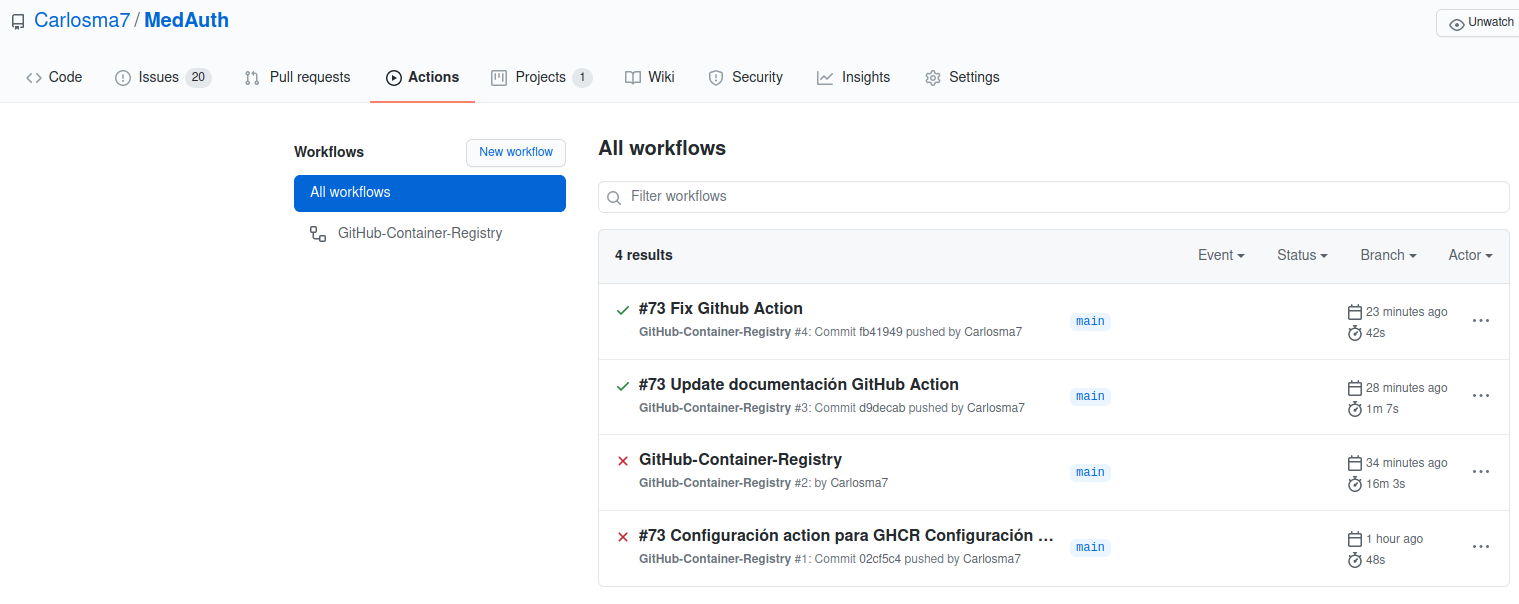Viewport: 1519px width, 604px height.
Task: Click calendar icon next to 28 minutes ago
Action: coord(1355,388)
